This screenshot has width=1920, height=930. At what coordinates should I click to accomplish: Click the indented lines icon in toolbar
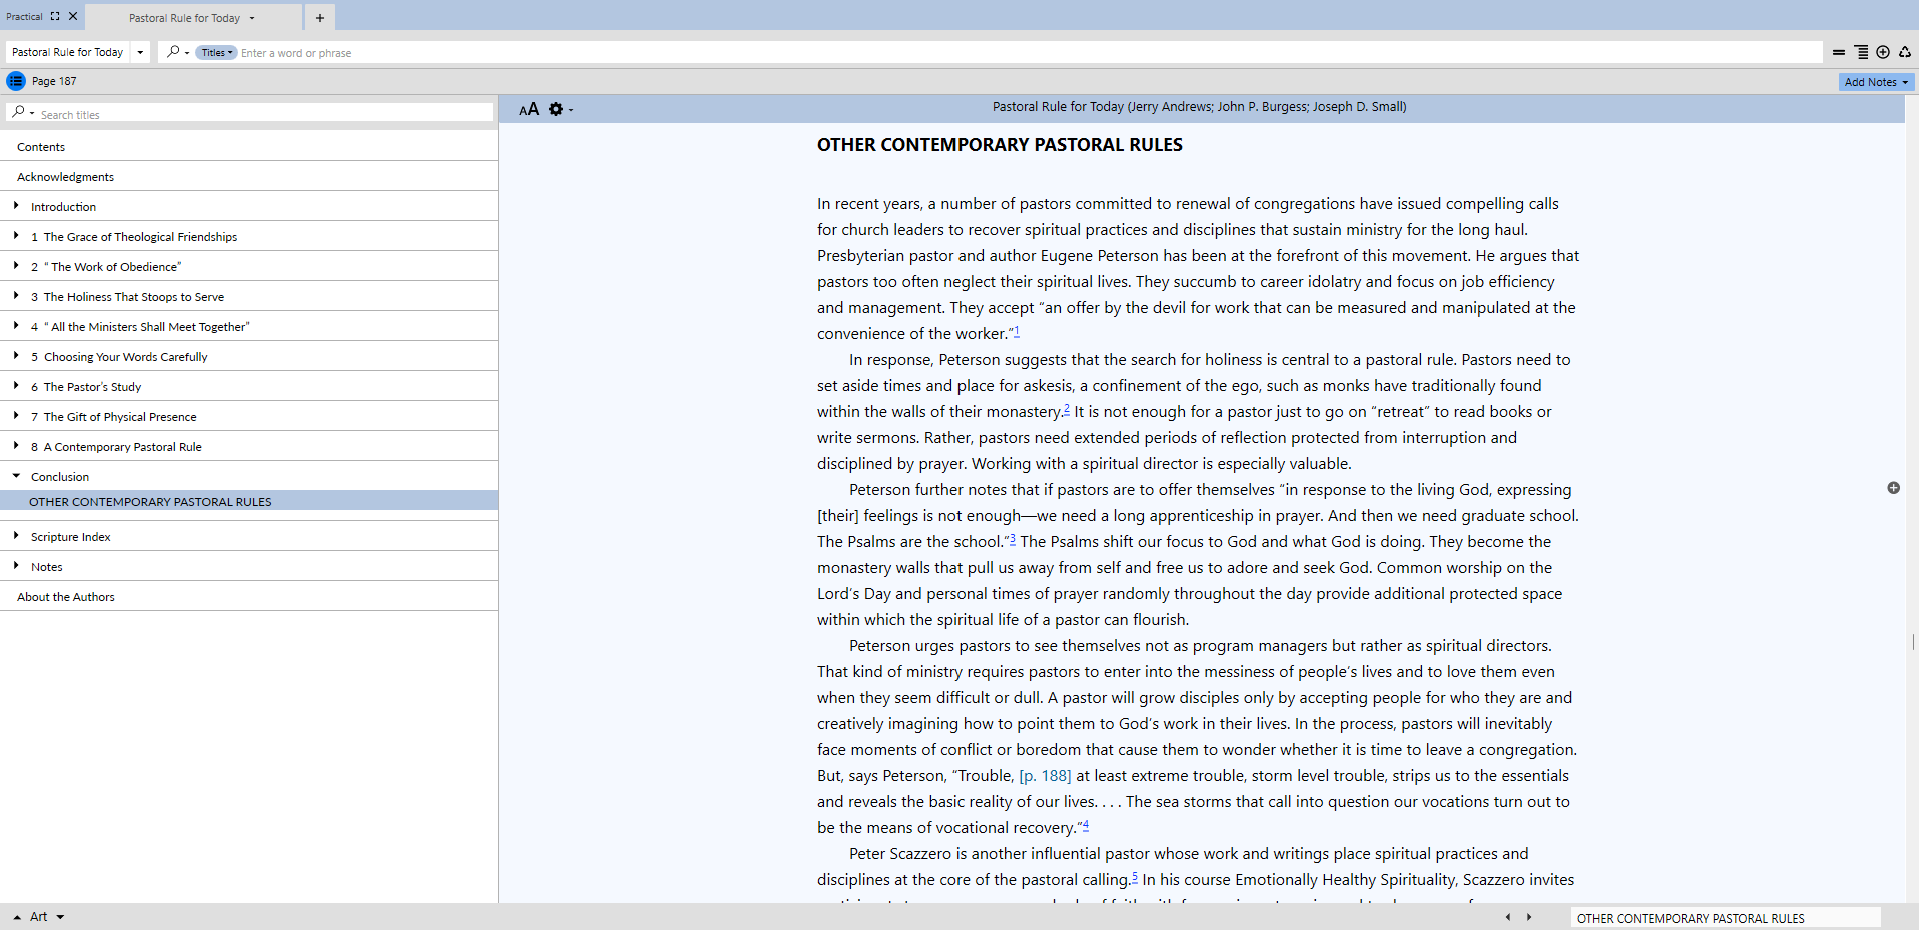[1861, 52]
